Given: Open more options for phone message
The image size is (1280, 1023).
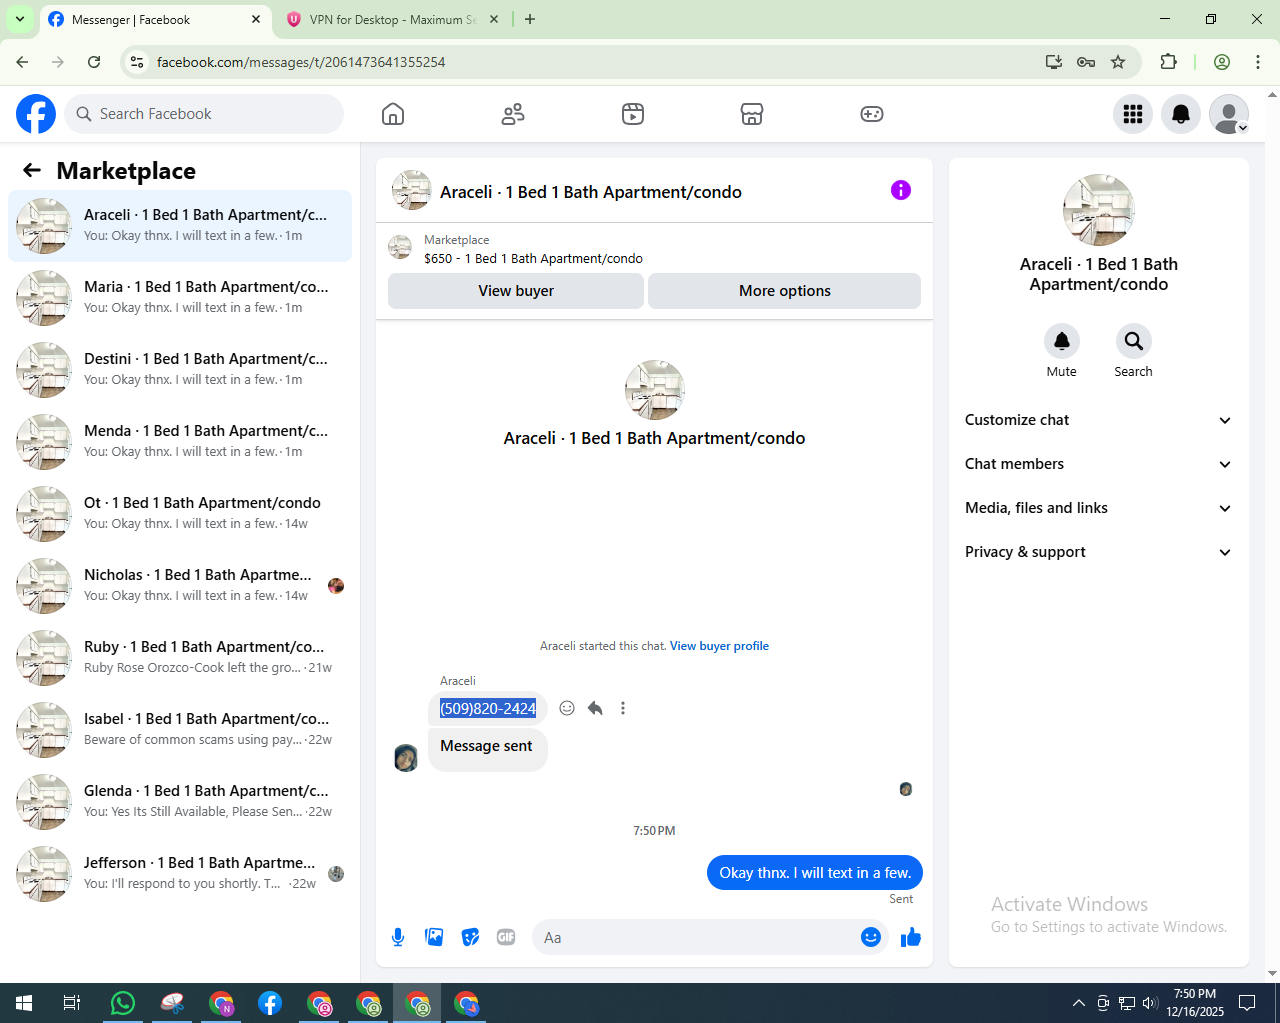Looking at the screenshot, I should click(x=623, y=708).
